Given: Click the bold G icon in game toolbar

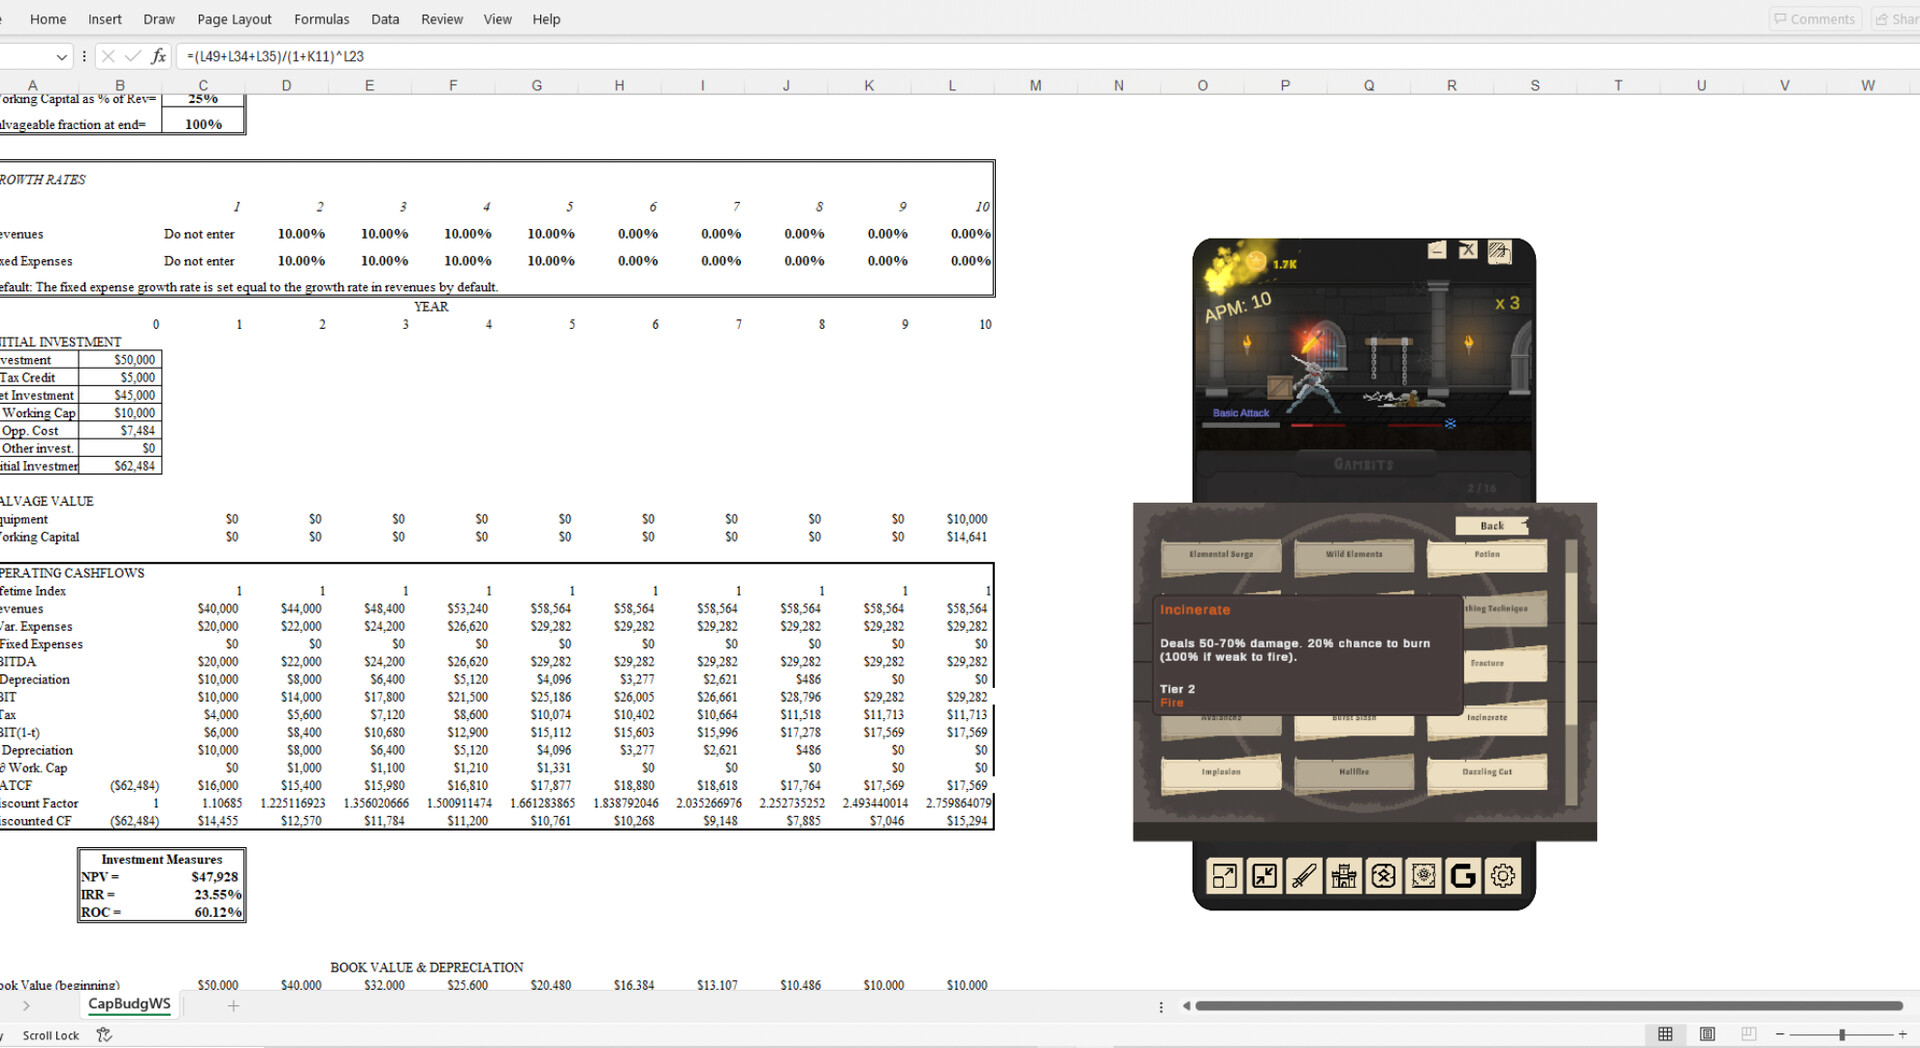Looking at the screenshot, I should point(1462,877).
